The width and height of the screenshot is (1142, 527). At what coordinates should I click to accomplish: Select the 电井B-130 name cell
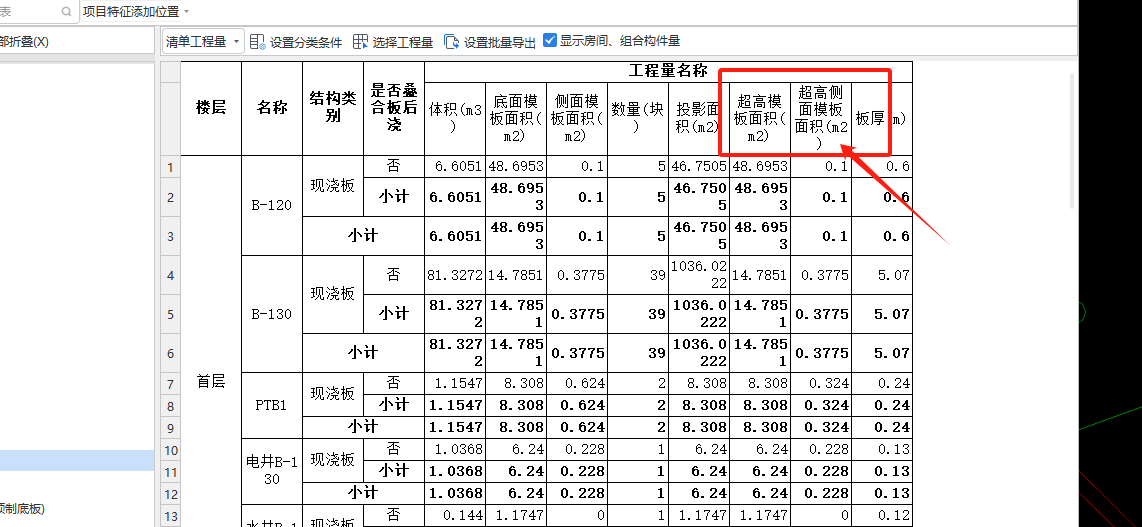tap(272, 471)
